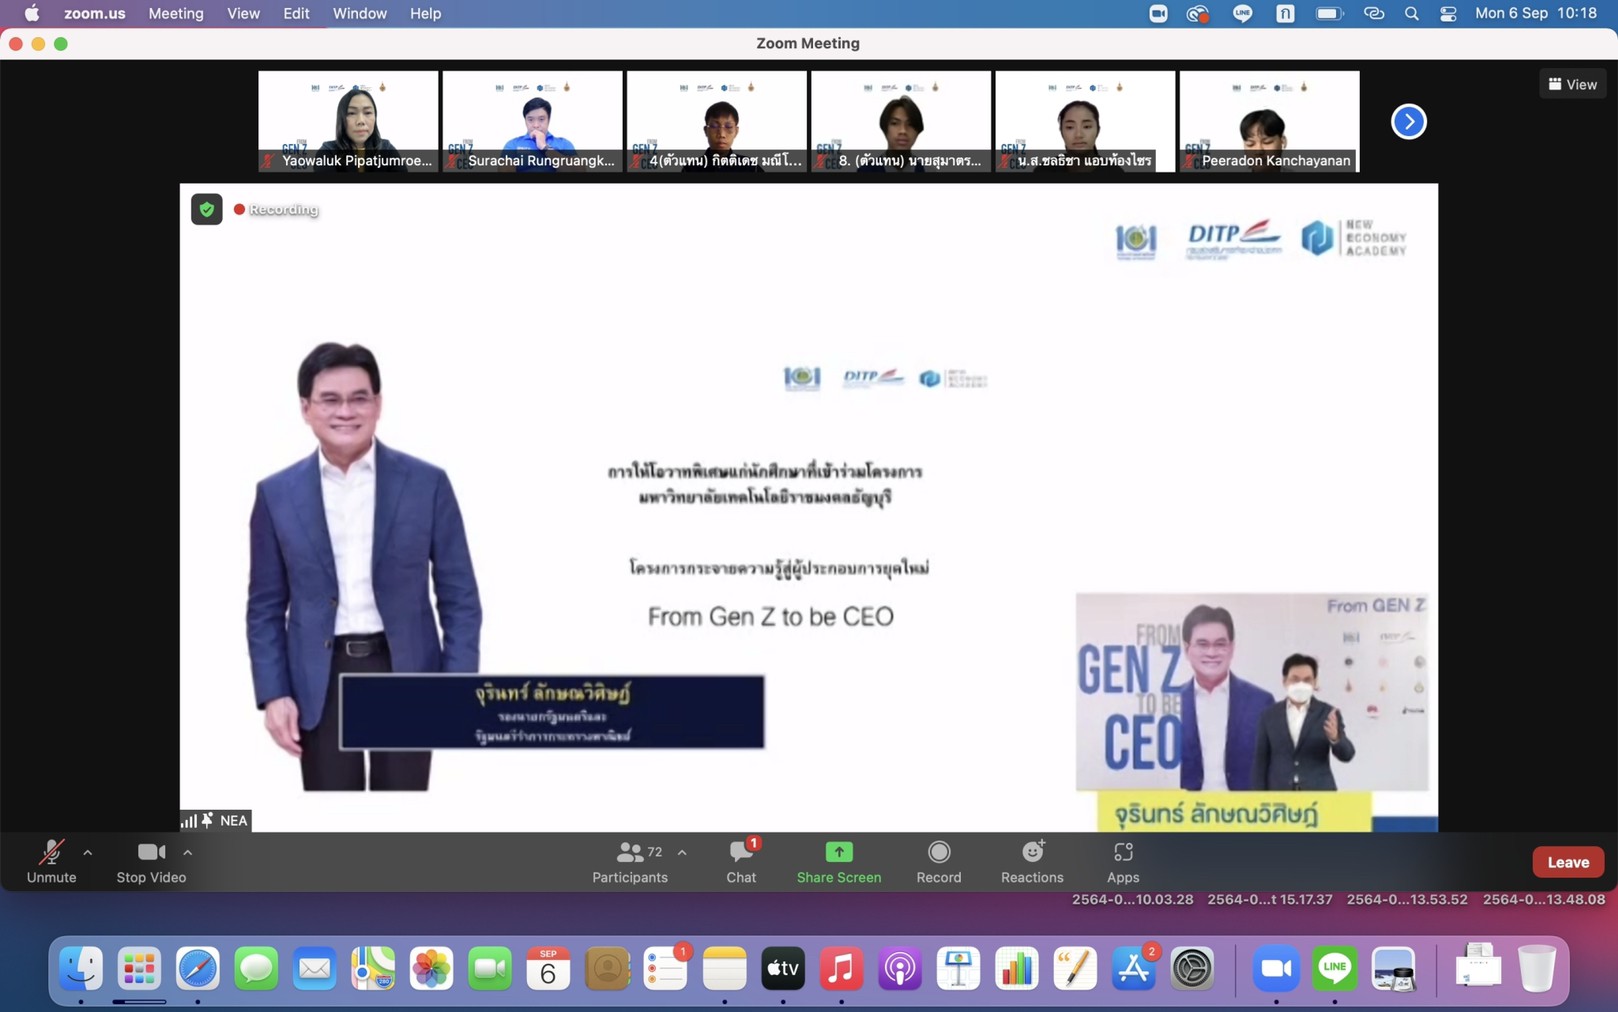Stop the camera video
Viewport: 1618px width, 1012px height.
click(x=151, y=861)
